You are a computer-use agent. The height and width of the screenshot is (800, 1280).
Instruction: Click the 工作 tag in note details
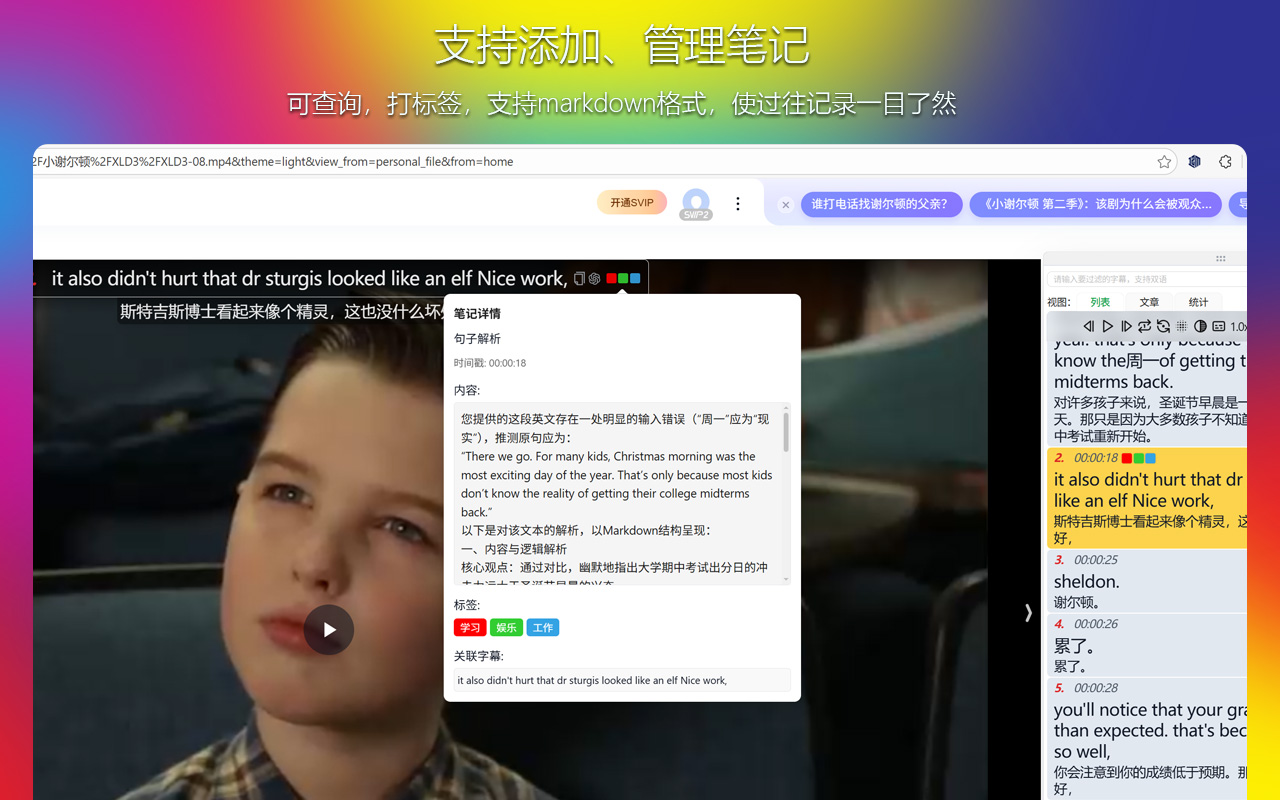tap(543, 628)
